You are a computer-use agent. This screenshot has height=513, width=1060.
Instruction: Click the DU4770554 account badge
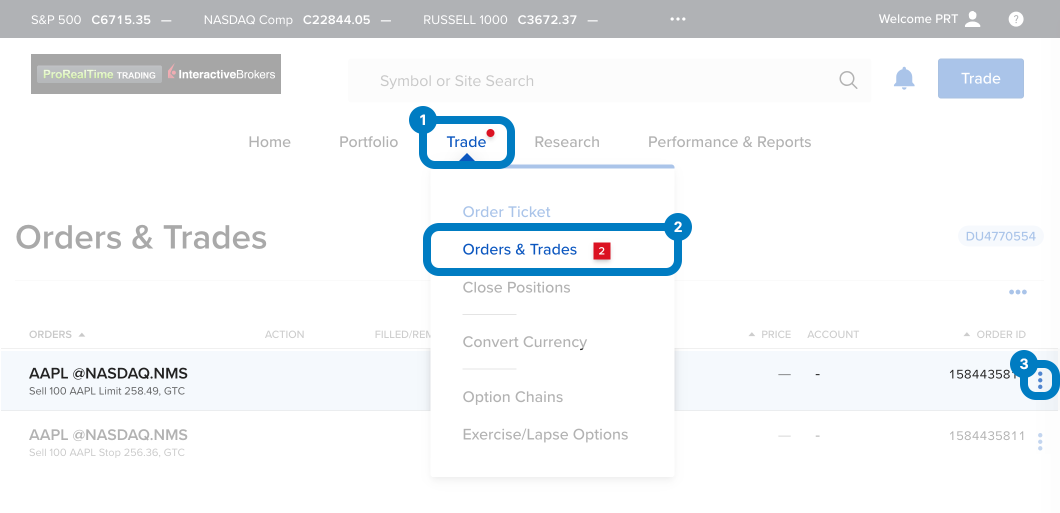pos(1001,237)
